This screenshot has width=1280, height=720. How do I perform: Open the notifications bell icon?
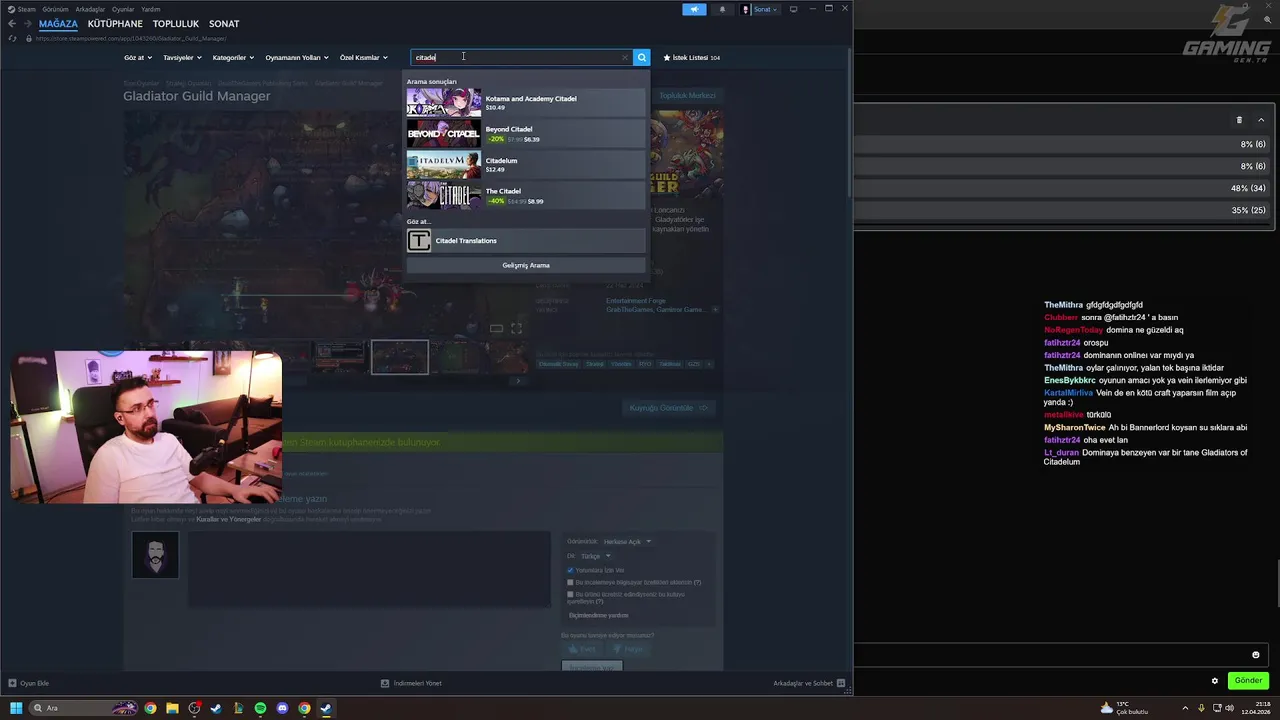point(722,9)
